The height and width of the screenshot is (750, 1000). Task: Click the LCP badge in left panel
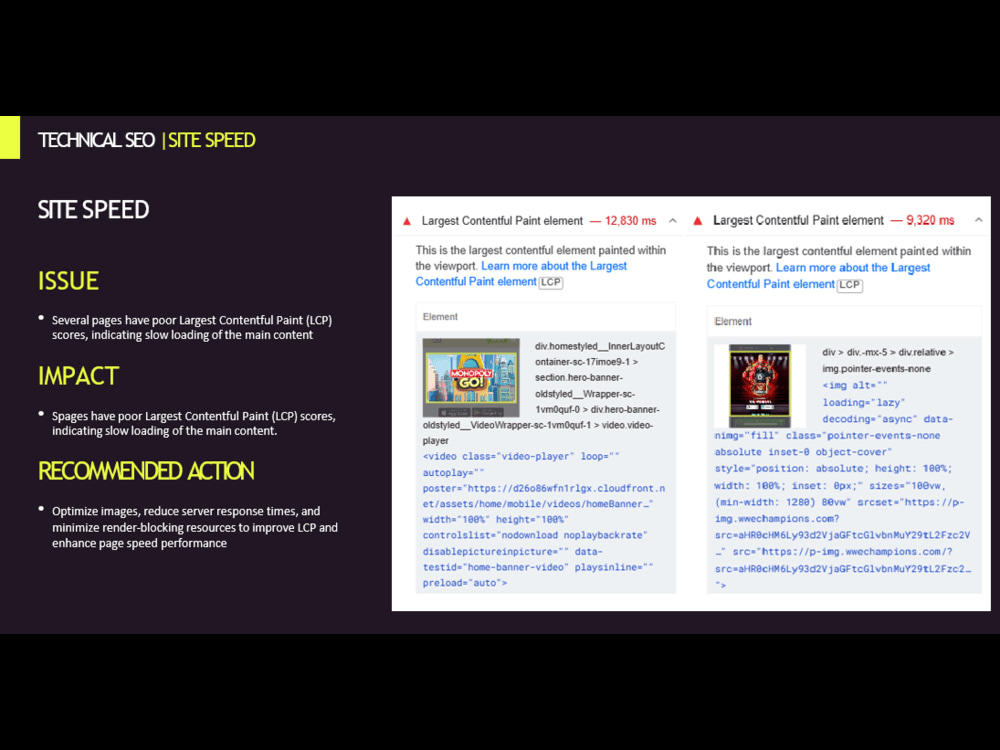click(x=551, y=283)
